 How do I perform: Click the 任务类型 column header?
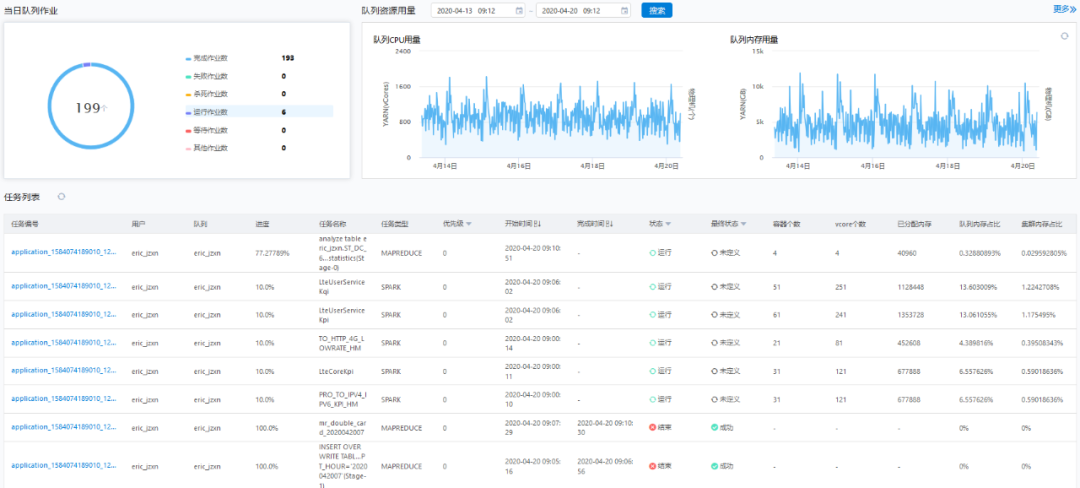click(x=395, y=224)
